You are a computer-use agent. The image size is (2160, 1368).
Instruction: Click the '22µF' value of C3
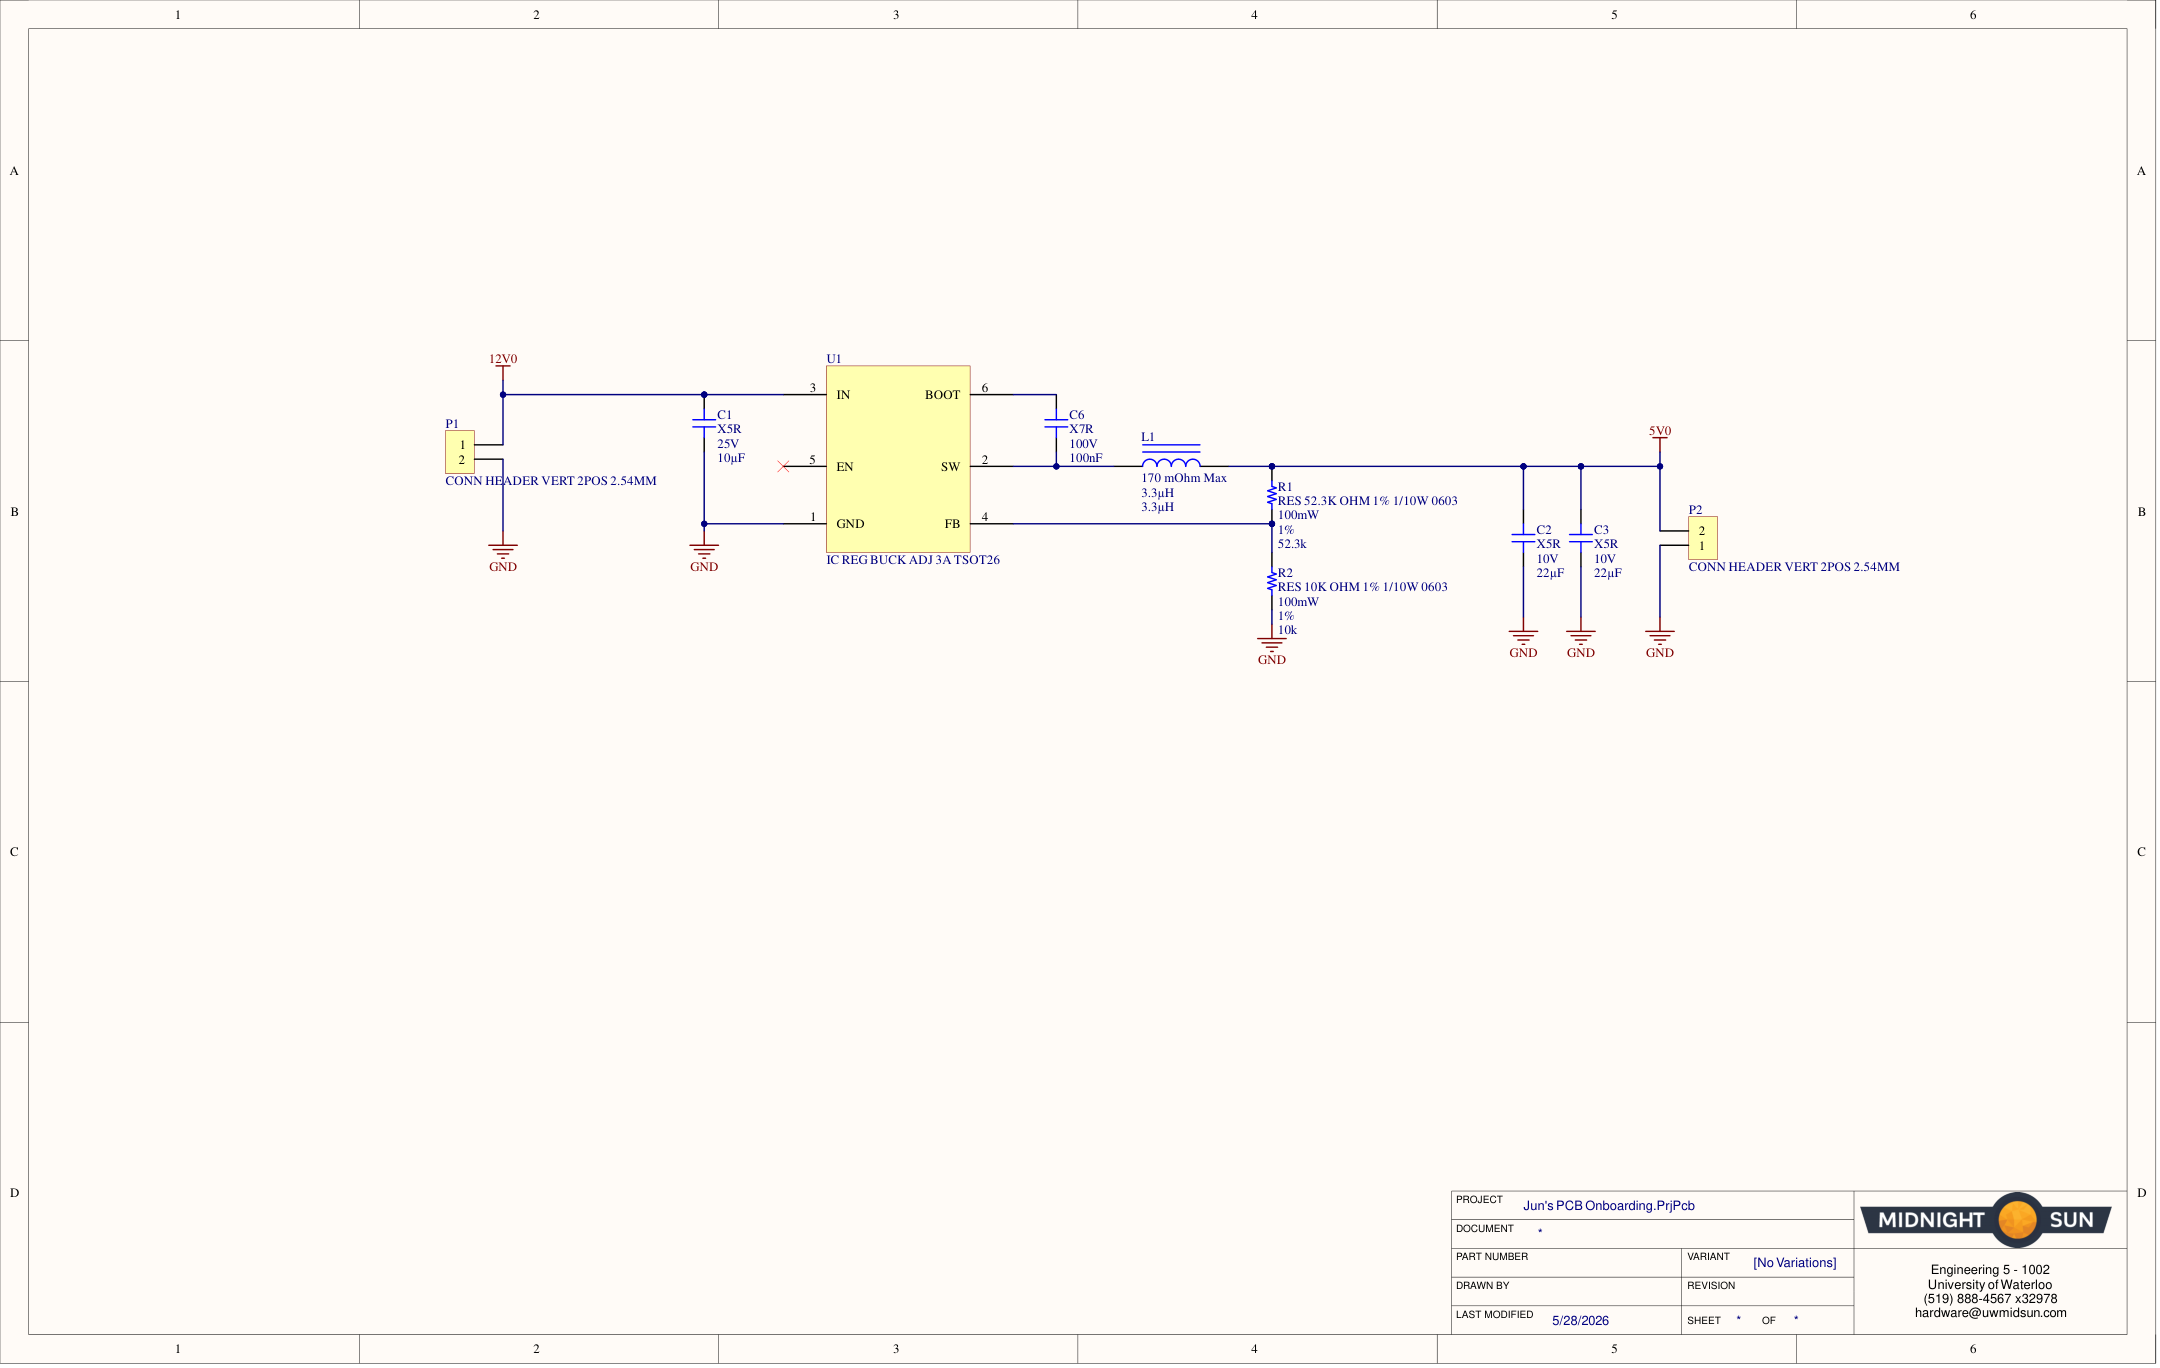pos(1608,573)
